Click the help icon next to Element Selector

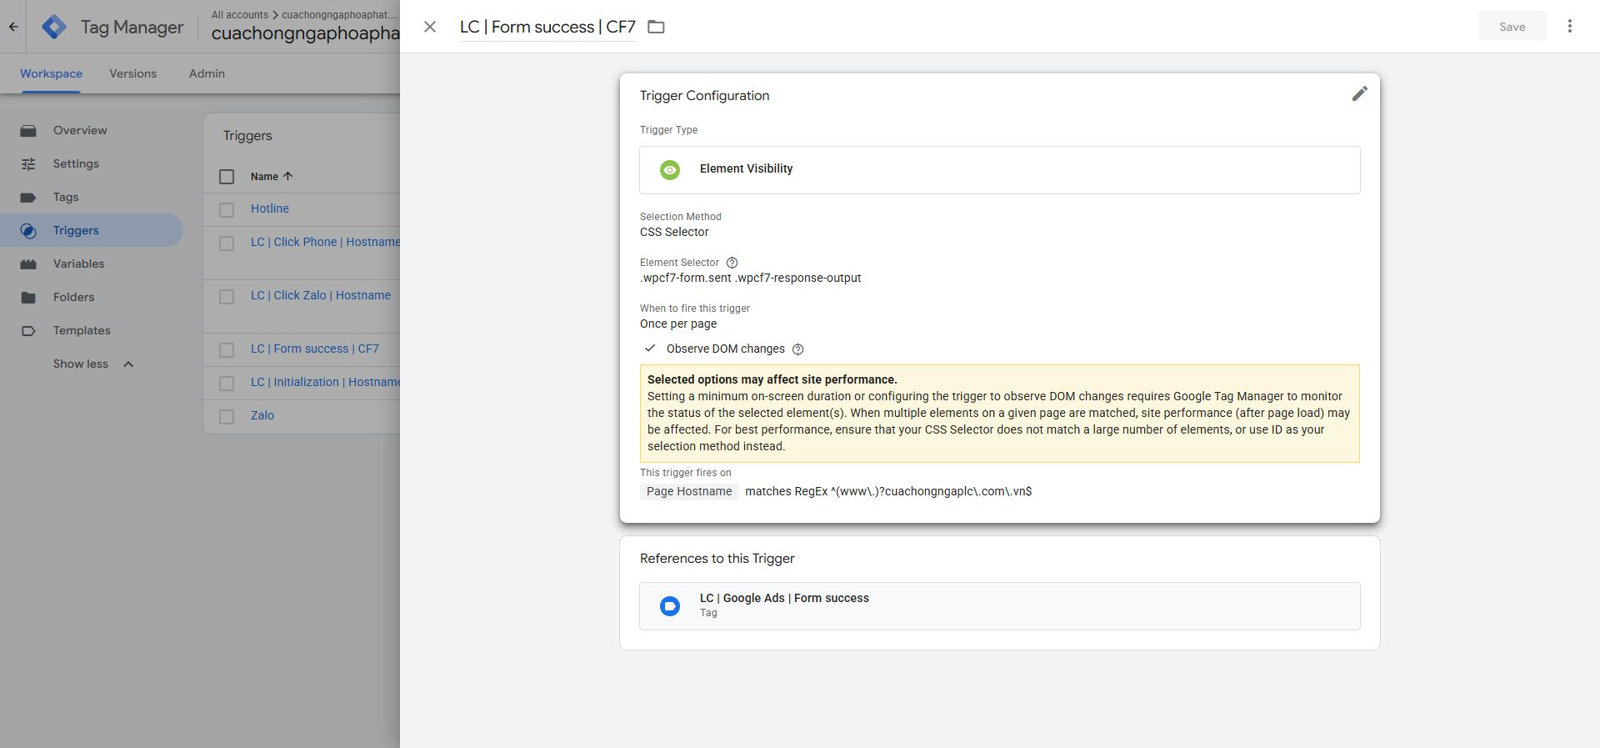(732, 263)
